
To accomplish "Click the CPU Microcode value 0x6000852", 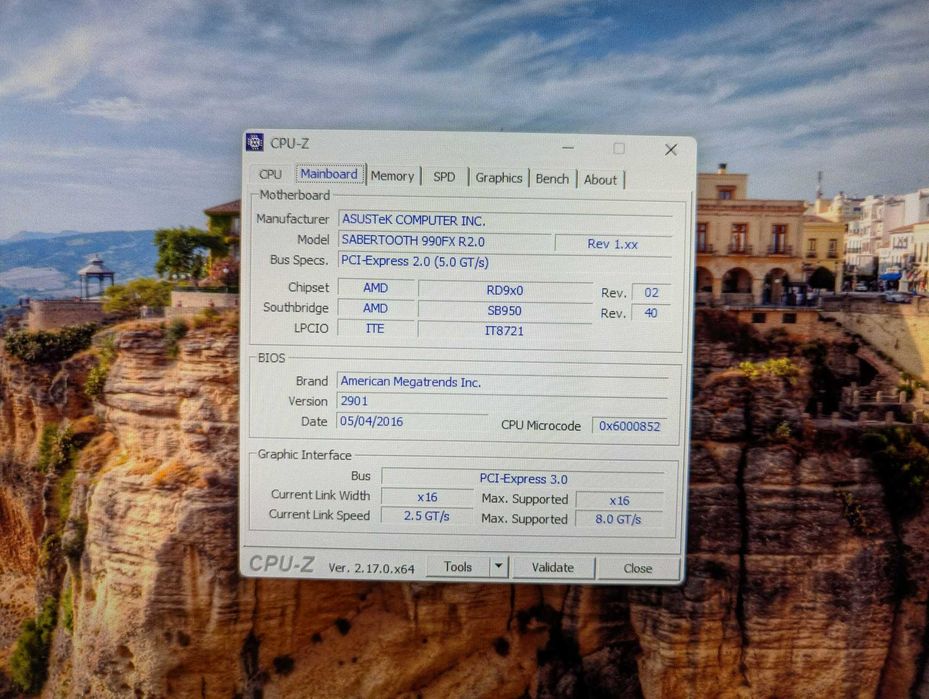I will (629, 426).
